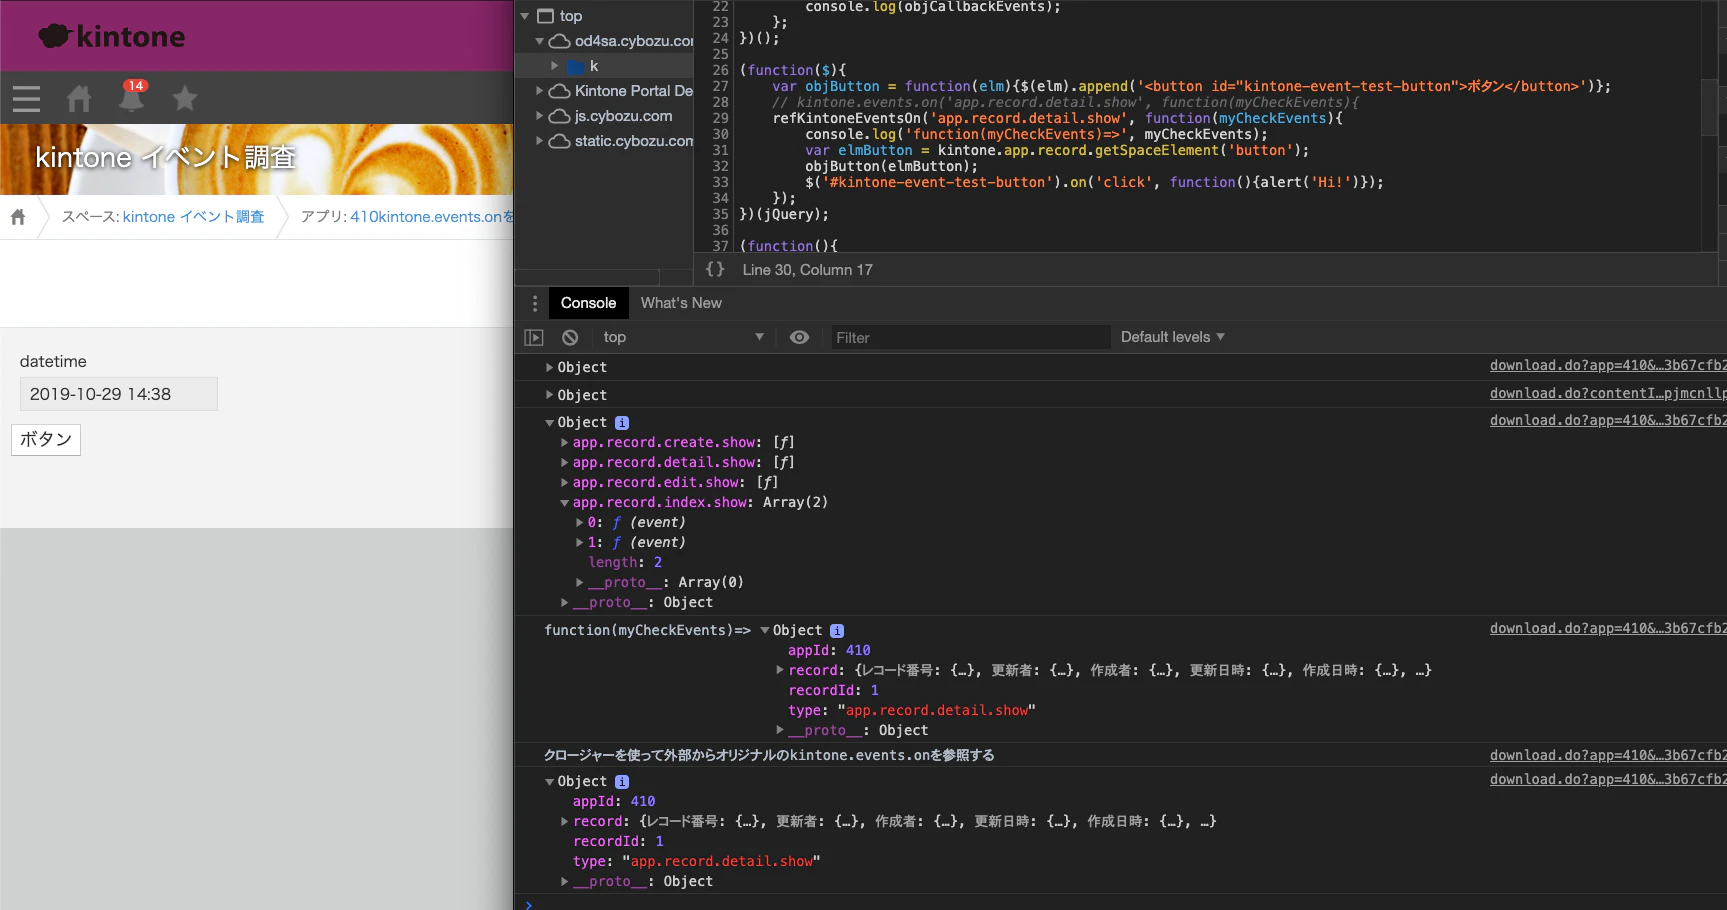This screenshot has width=1727, height=910.
Task: Click the kintone logo
Action: click(x=112, y=37)
